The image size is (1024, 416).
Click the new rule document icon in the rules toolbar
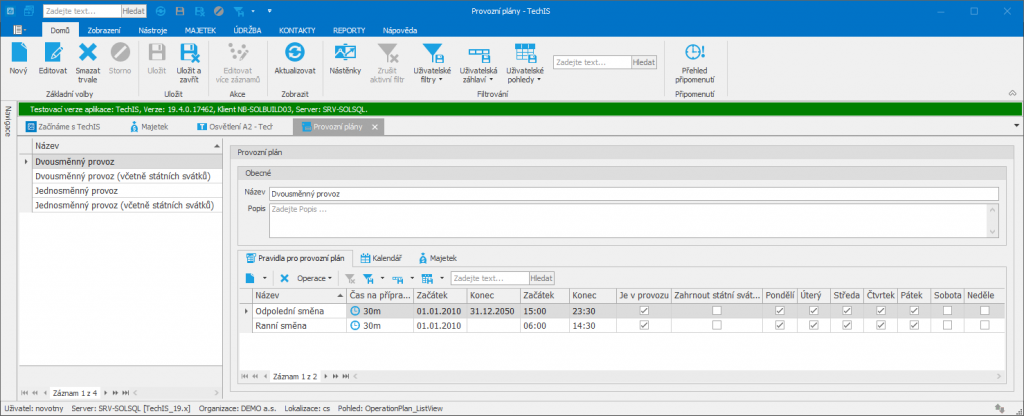pyautogui.click(x=251, y=277)
